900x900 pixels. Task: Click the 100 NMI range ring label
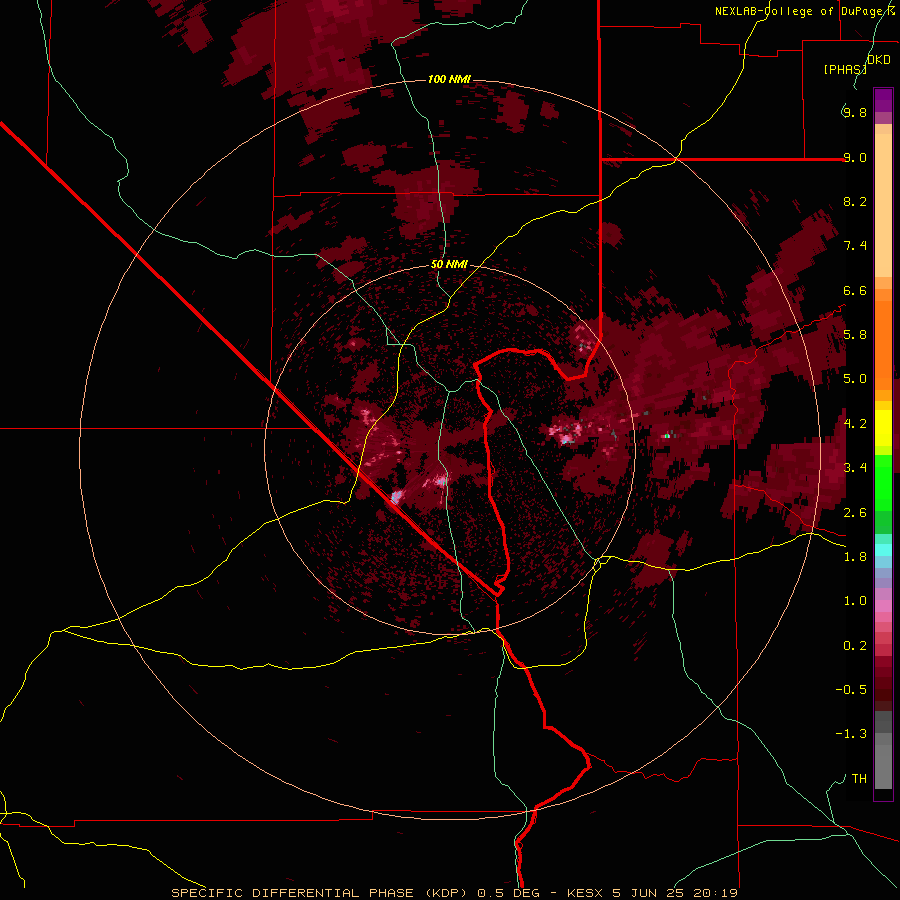tap(449, 79)
